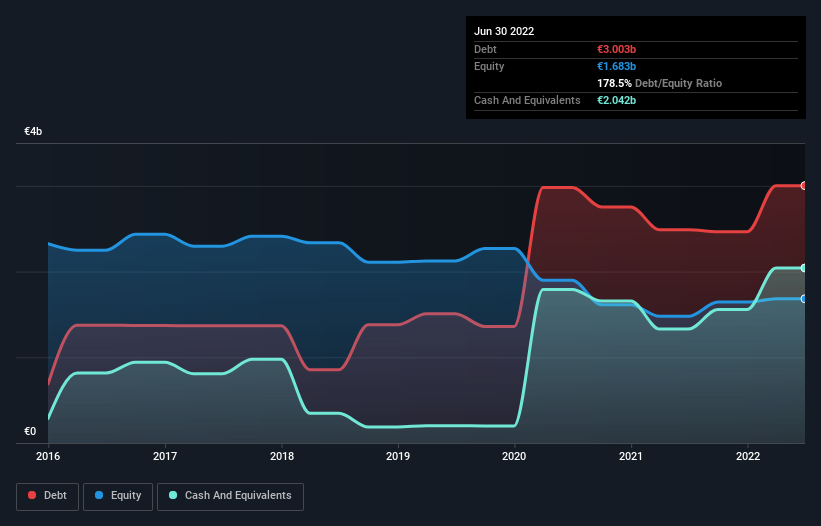The height and width of the screenshot is (526, 821).
Task: Click the €0 y-axis label
Action: tap(30, 431)
